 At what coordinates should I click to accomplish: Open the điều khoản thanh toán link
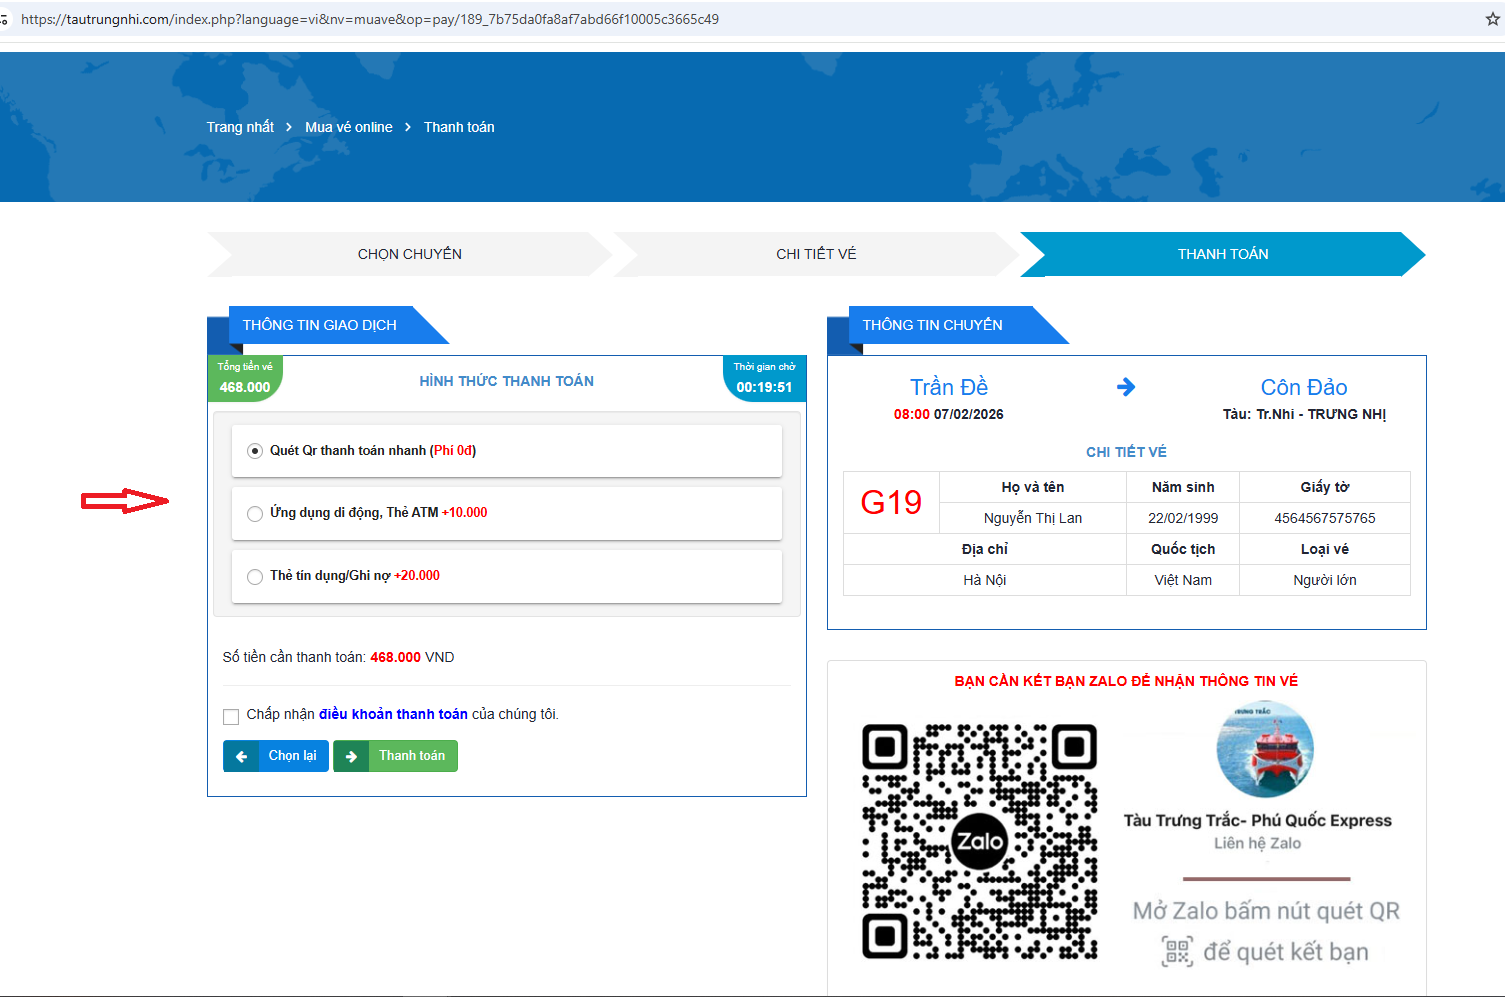click(393, 714)
